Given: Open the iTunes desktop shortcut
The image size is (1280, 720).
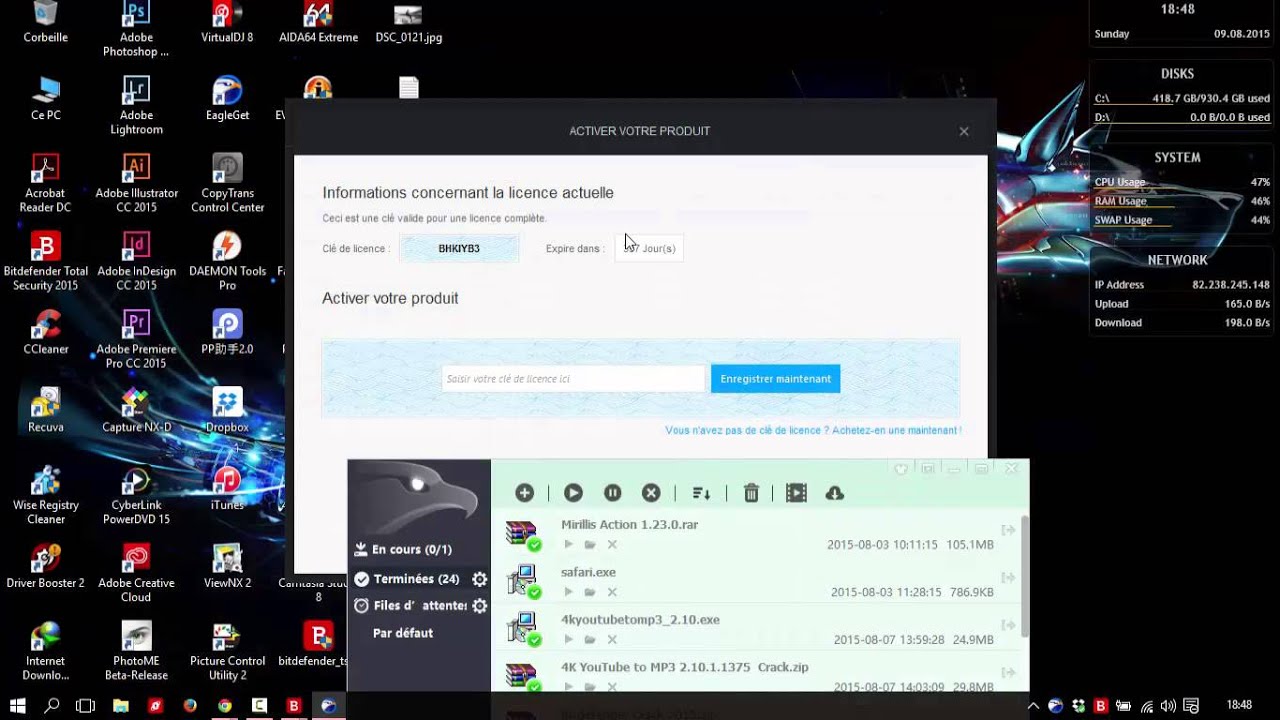Looking at the screenshot, I should click(227, 488).
